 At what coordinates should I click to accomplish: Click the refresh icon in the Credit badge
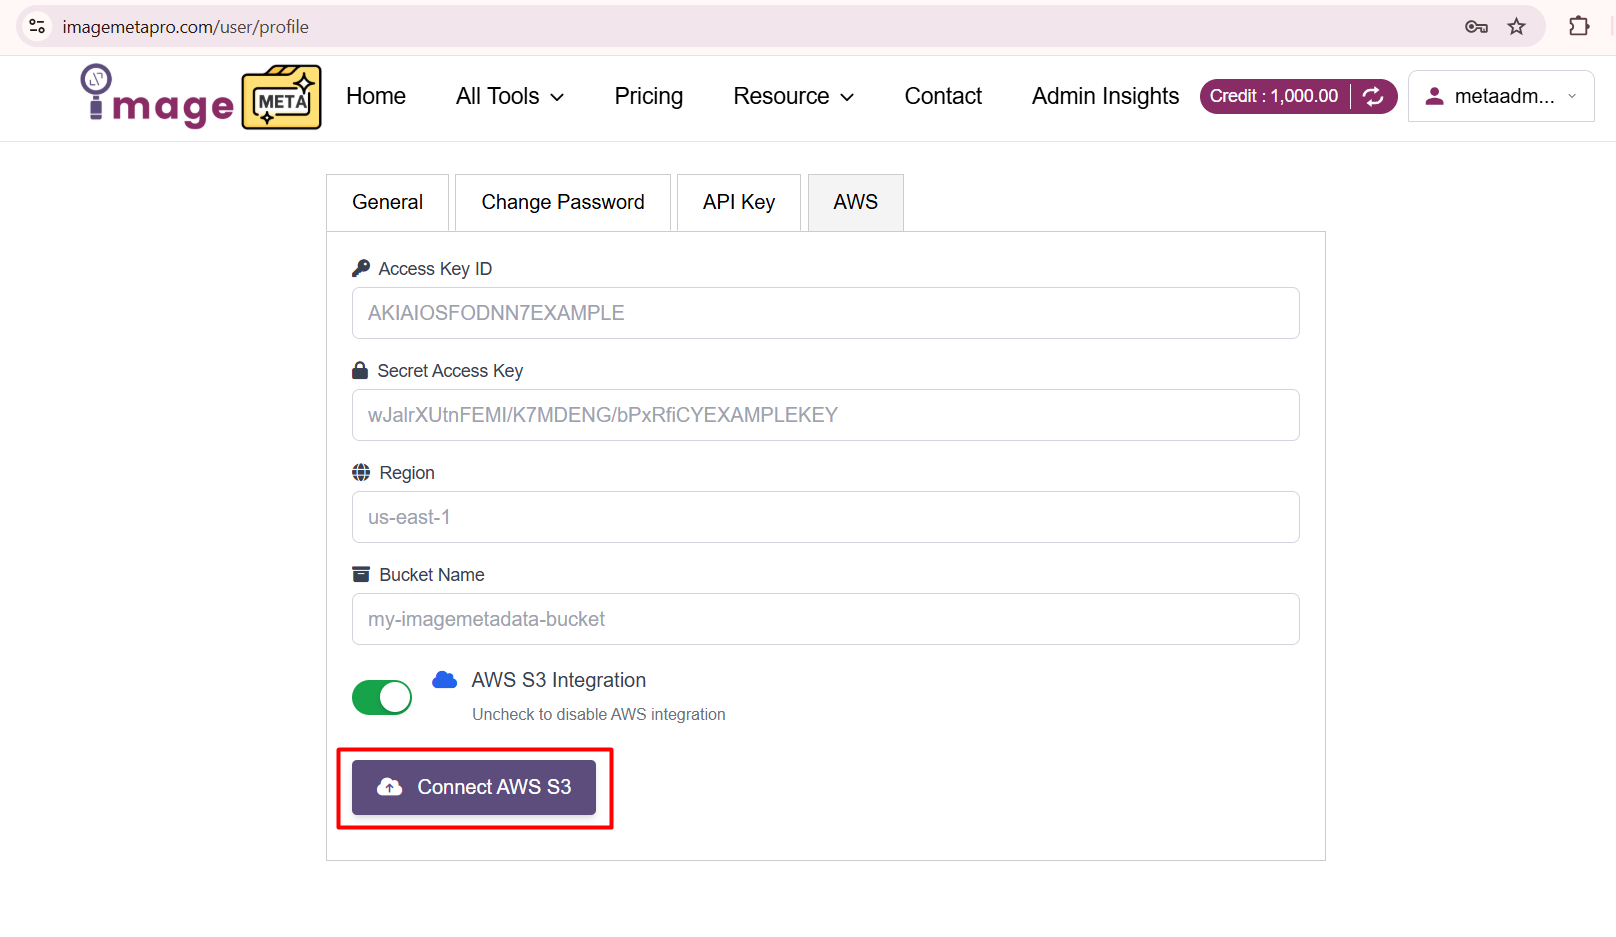point(1374,96)
